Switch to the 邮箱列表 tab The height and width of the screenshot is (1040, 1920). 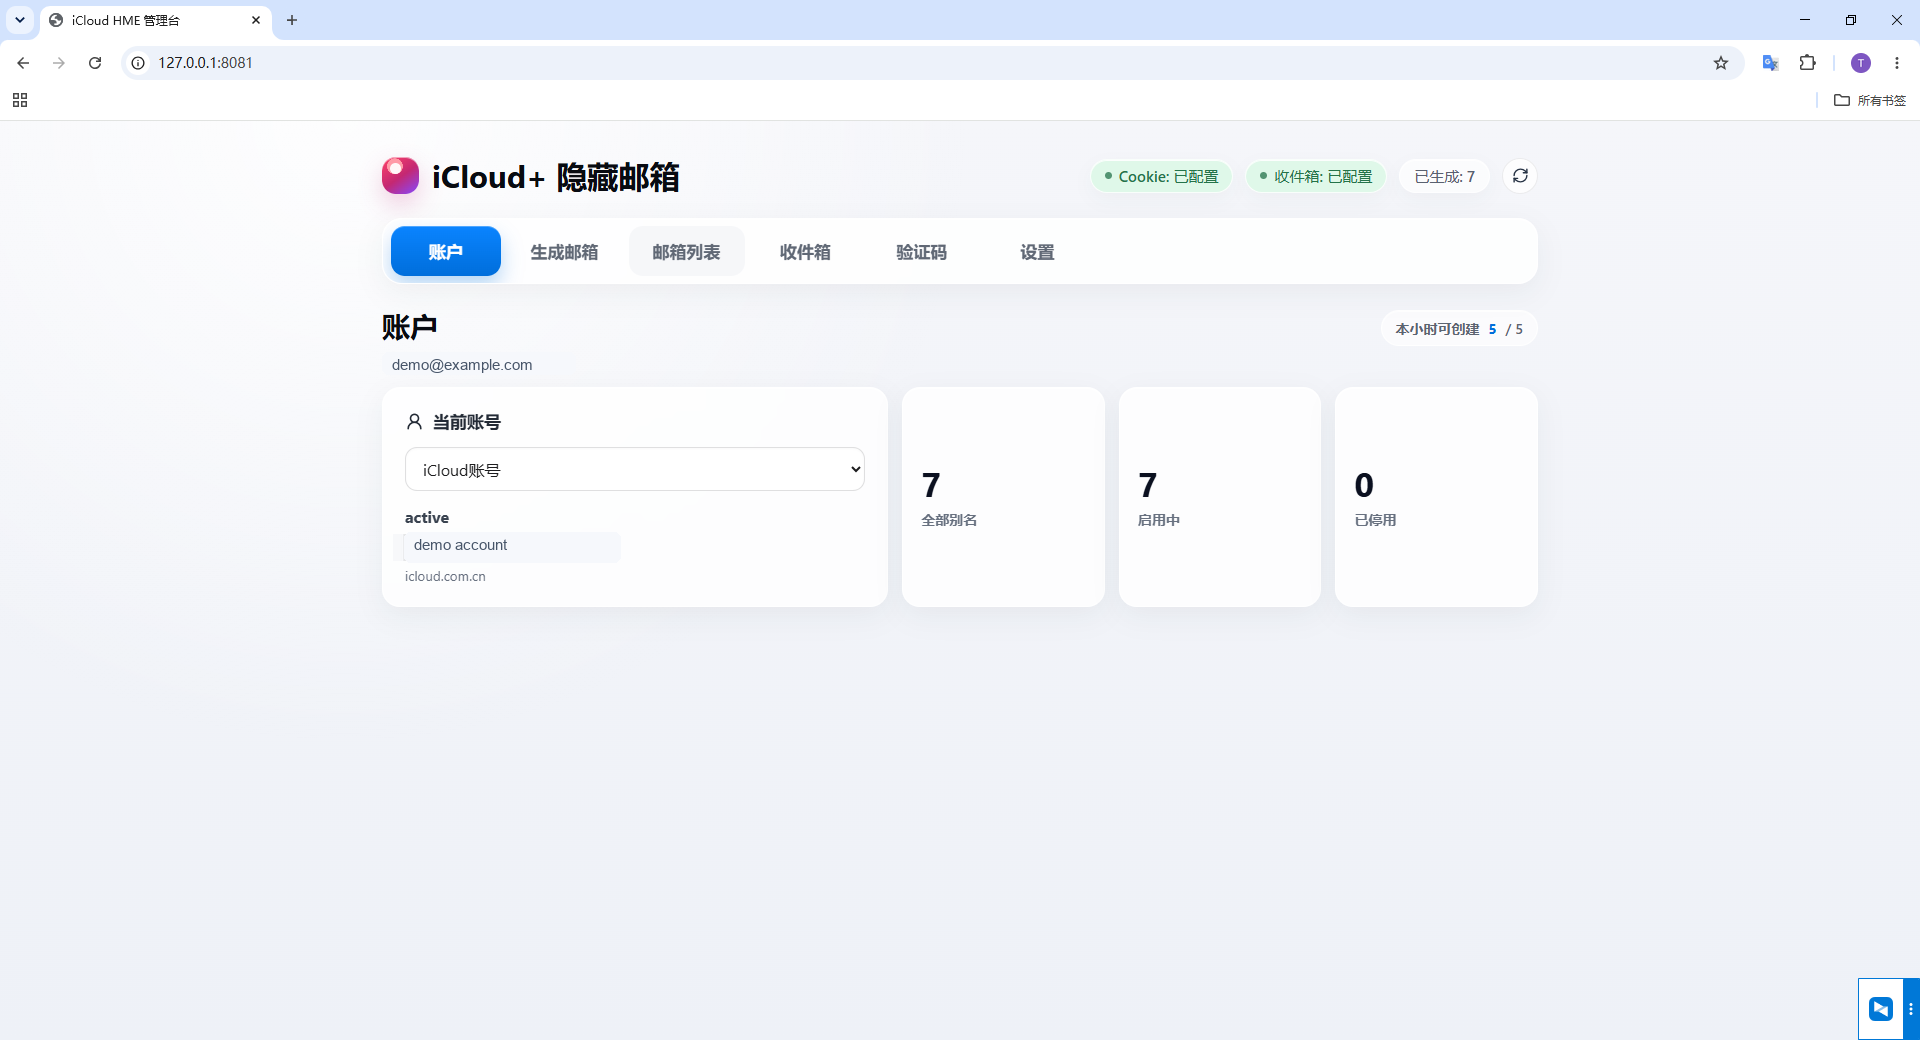(686, 251)
